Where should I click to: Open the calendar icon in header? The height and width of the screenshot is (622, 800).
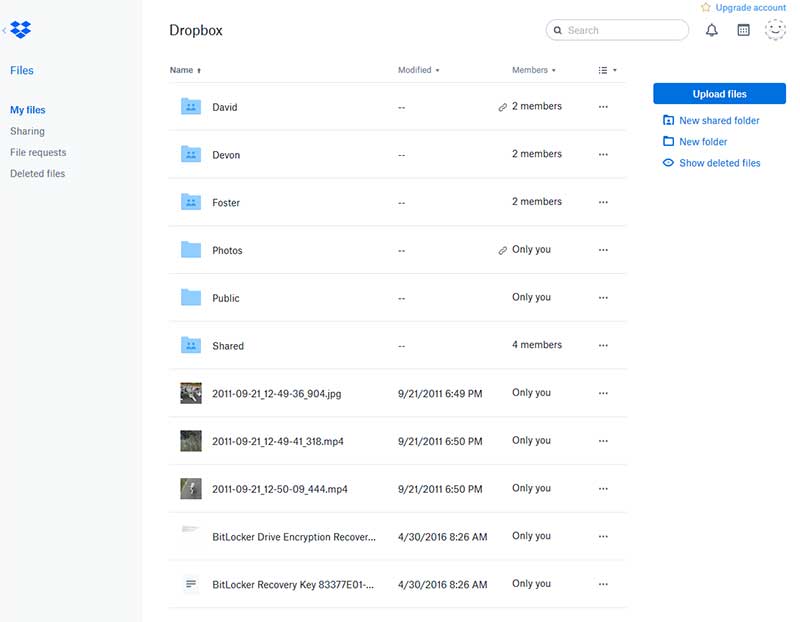click(743, 31)
